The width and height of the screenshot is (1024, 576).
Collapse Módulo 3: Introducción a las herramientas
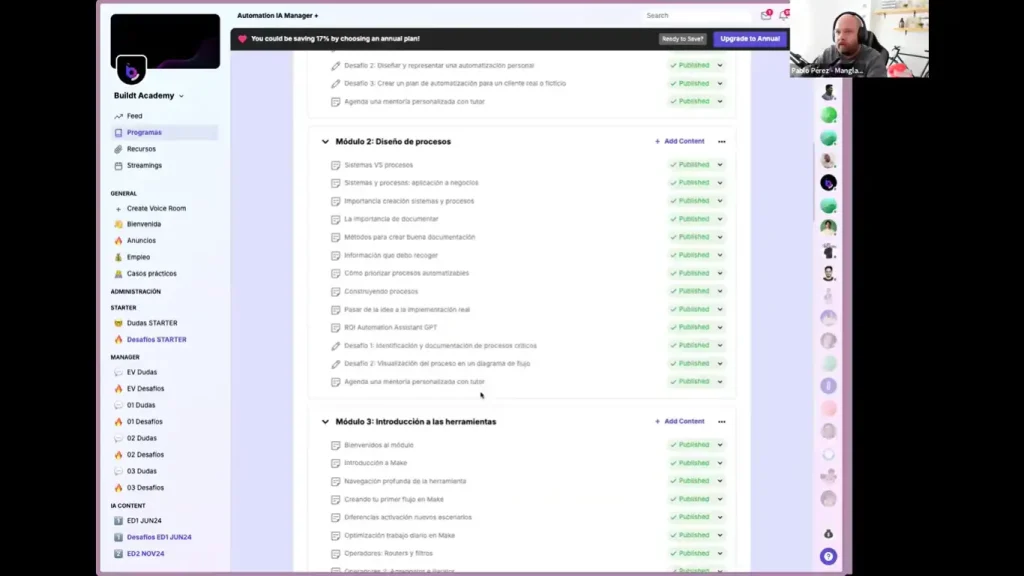click(324, 421)
